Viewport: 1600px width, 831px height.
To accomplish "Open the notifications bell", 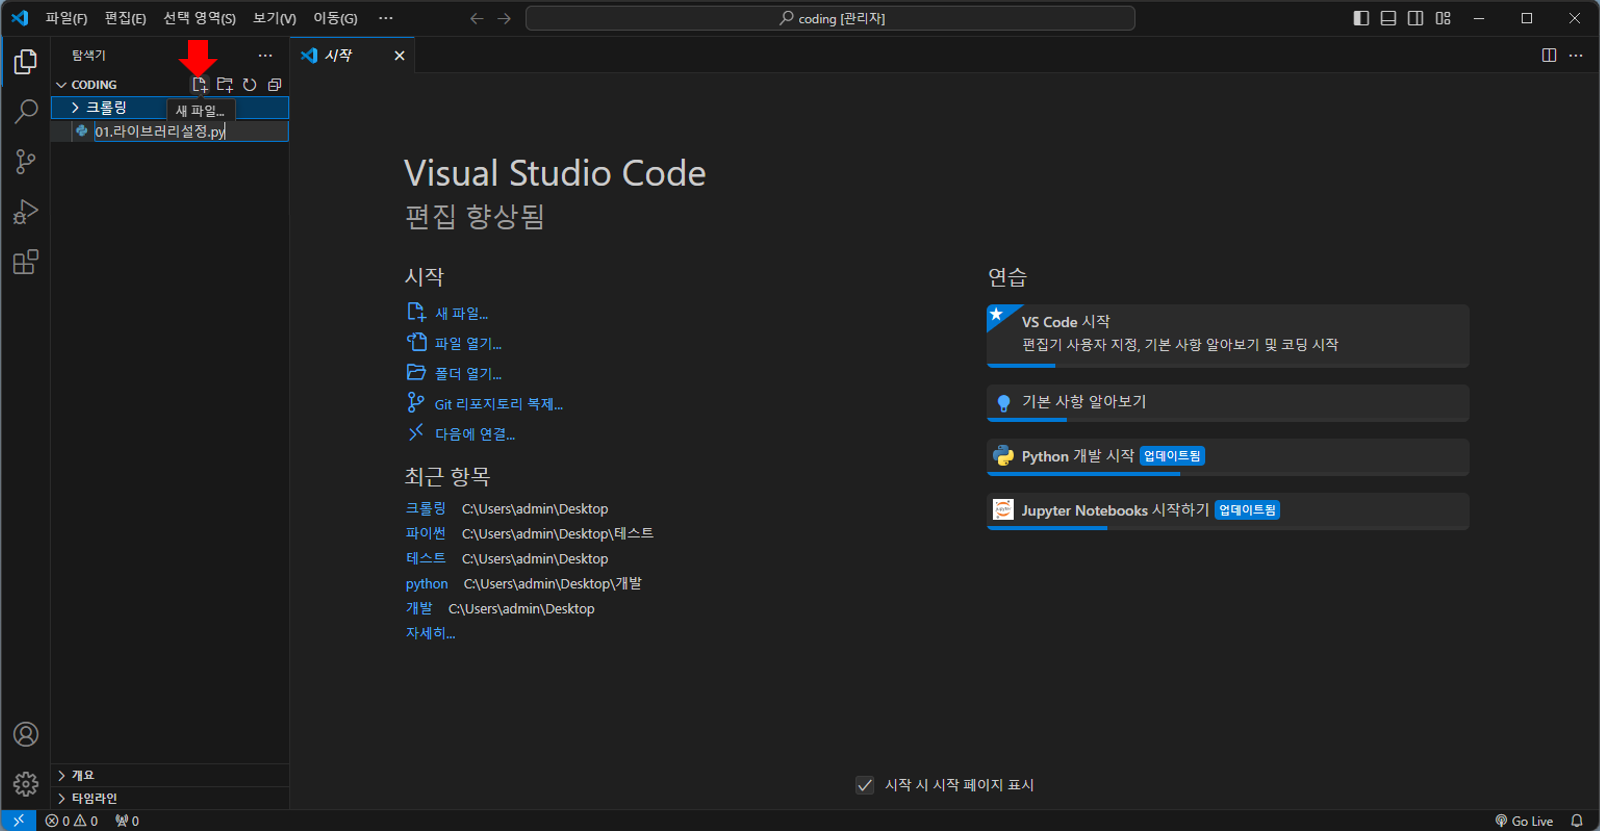I will point(1577,821).
